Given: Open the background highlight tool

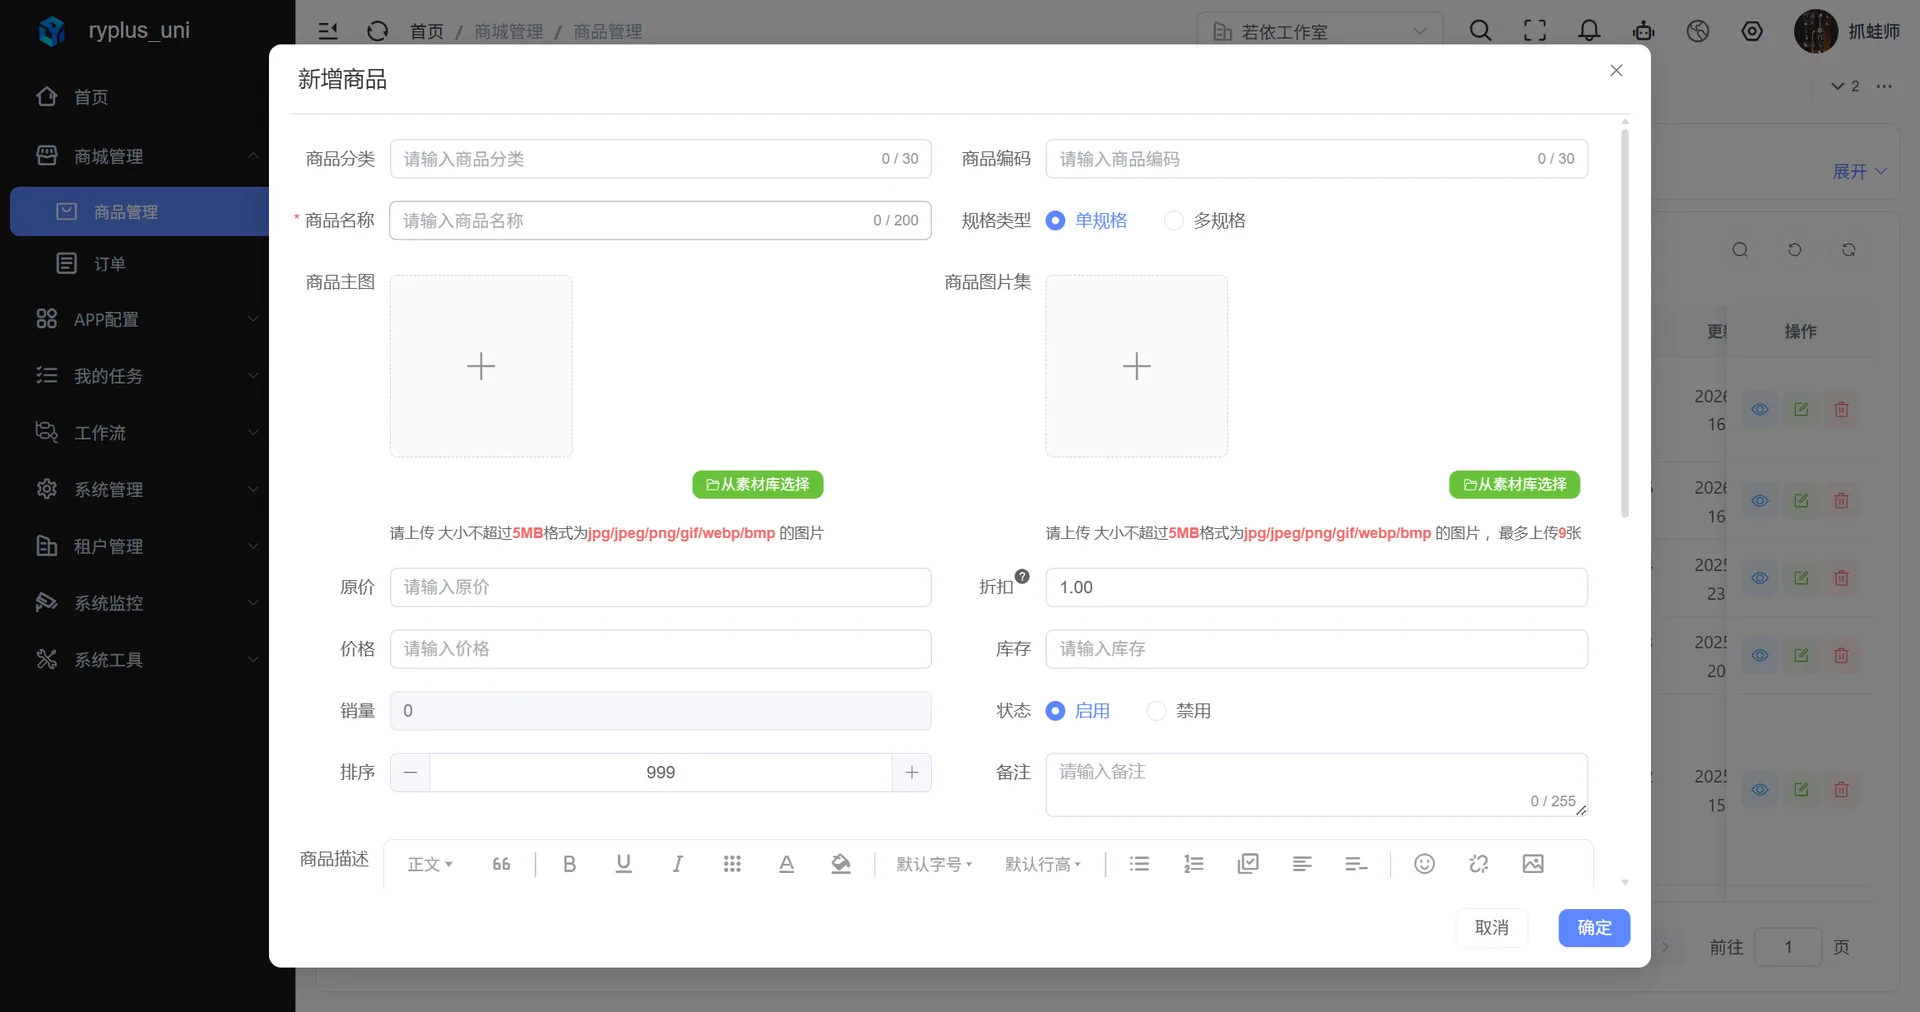Looking at the screenshot, I should tap(840, 864).
